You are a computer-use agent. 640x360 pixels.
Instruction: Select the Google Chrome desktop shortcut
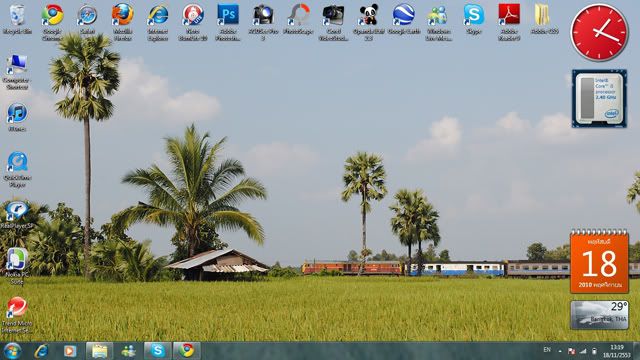click(52, 22)
